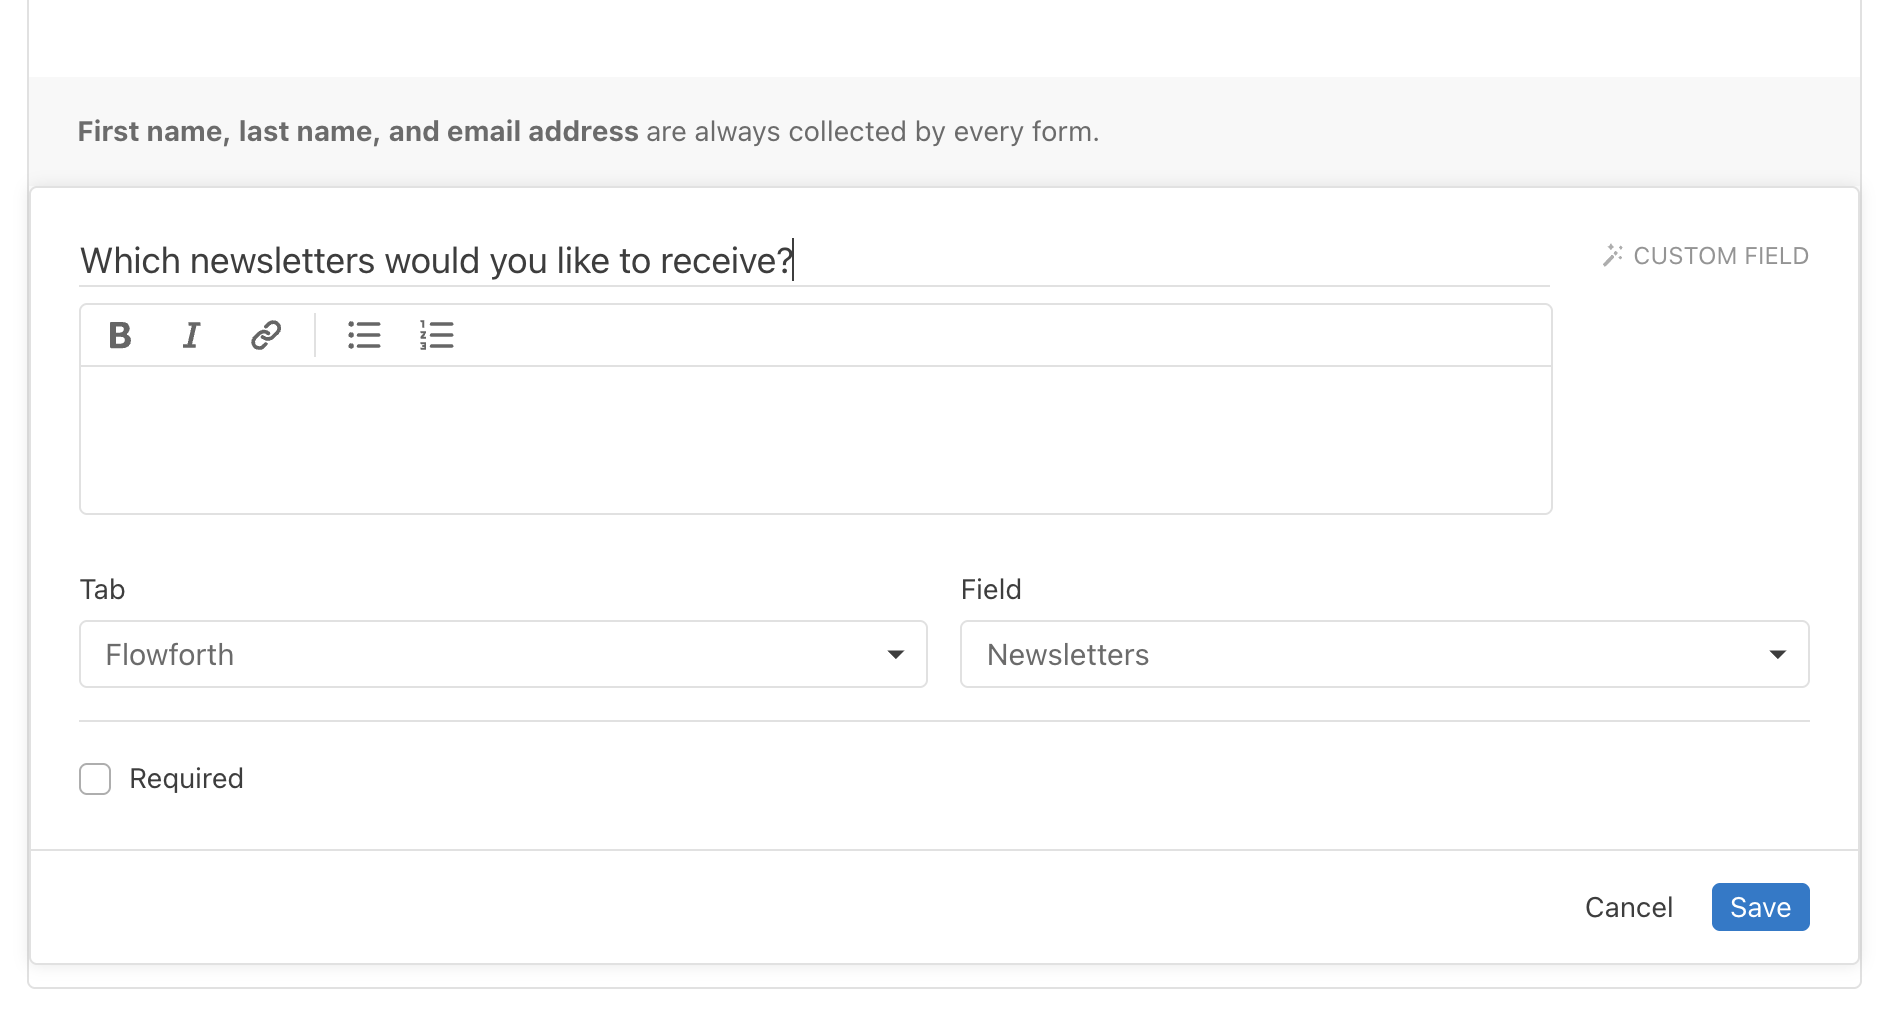
Task: Place cursor in the empty description area
Action: coord(815,440)
